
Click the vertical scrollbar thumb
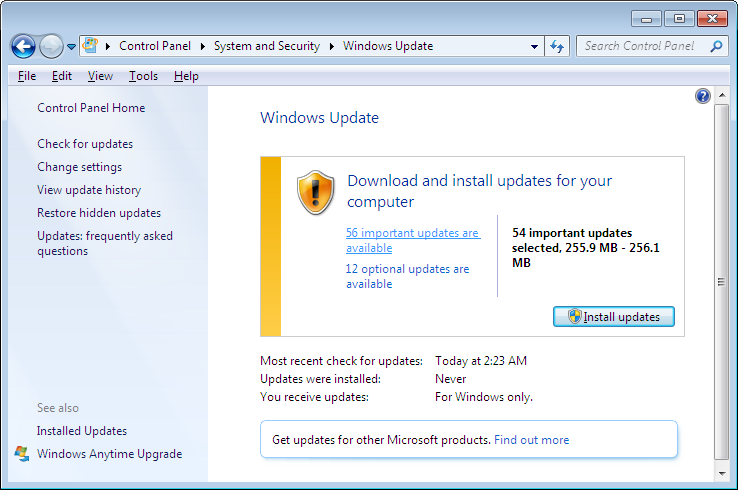(x=722, y=281)
